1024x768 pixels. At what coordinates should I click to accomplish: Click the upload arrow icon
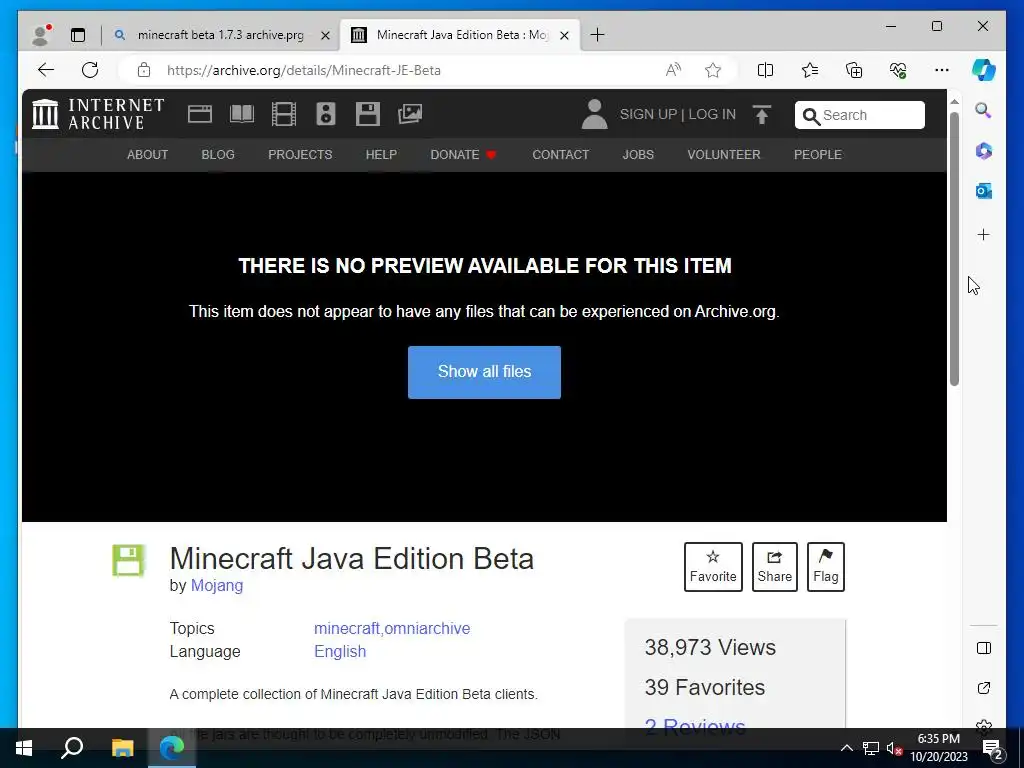point(761,114)
